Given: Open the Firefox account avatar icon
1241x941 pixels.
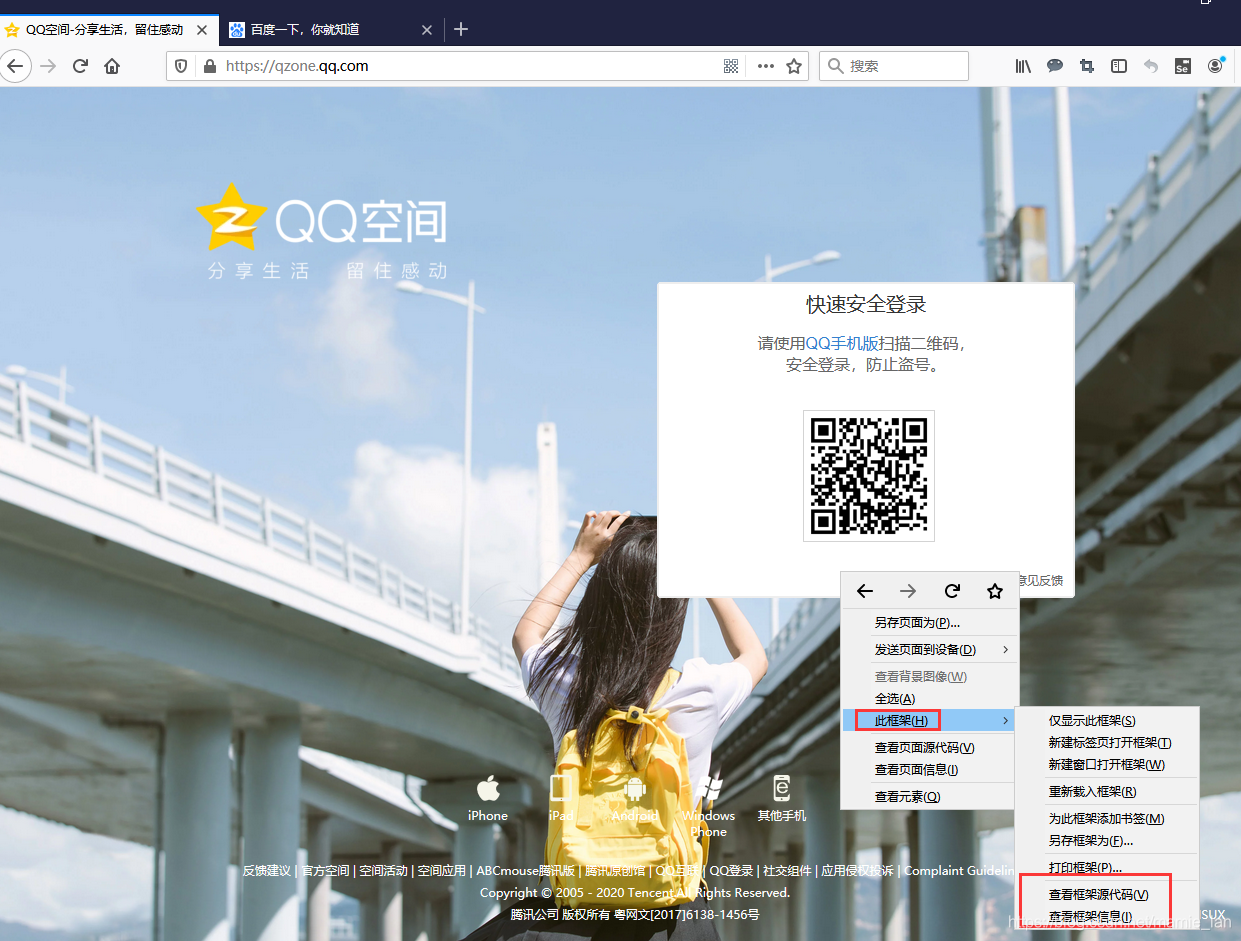Looking at the screenshot, I should (x=1215, y=66).
